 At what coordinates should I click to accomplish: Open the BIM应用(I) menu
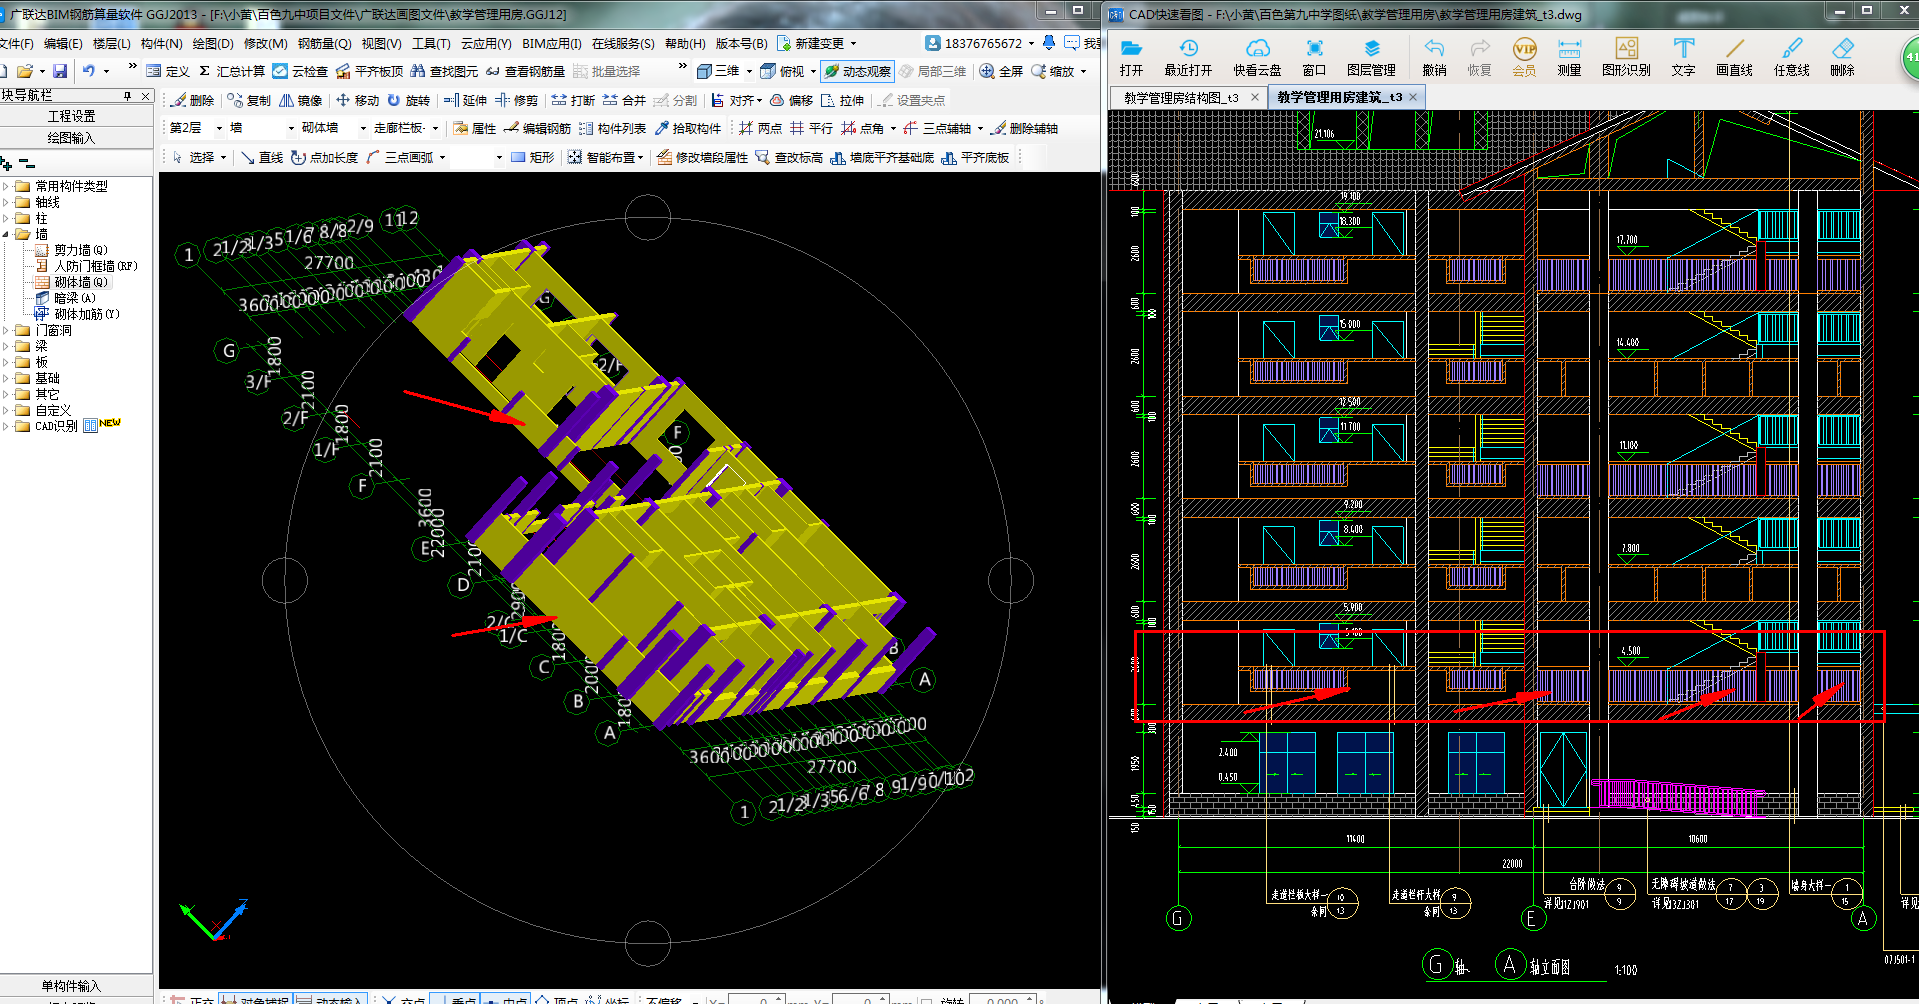[551, 43]
